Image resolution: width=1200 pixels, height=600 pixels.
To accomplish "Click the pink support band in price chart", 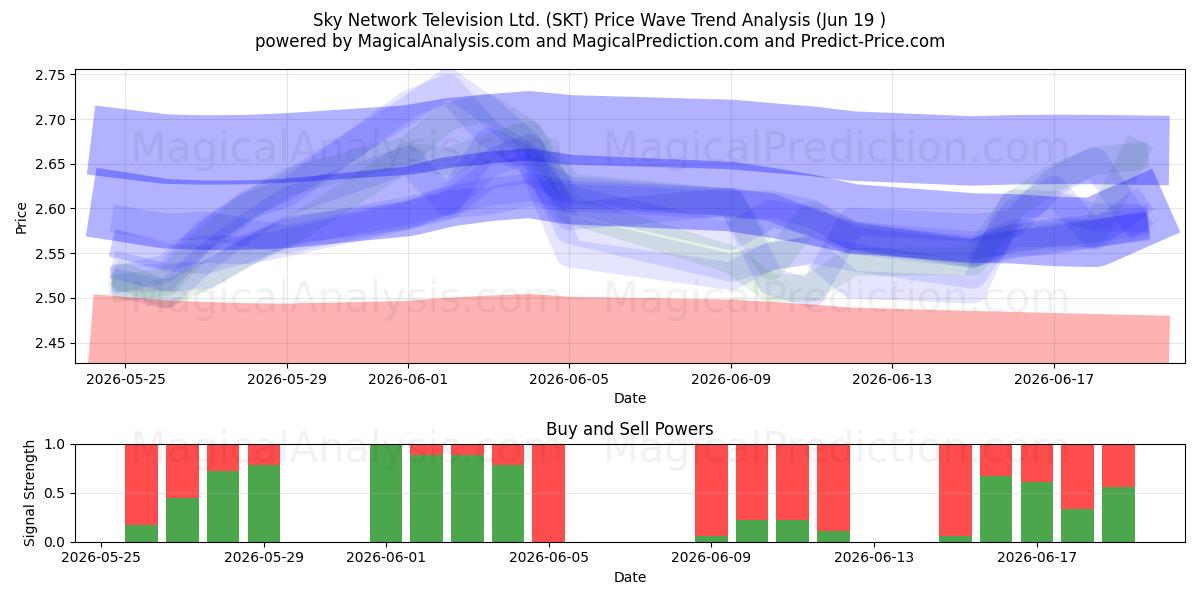I will 630,330.
